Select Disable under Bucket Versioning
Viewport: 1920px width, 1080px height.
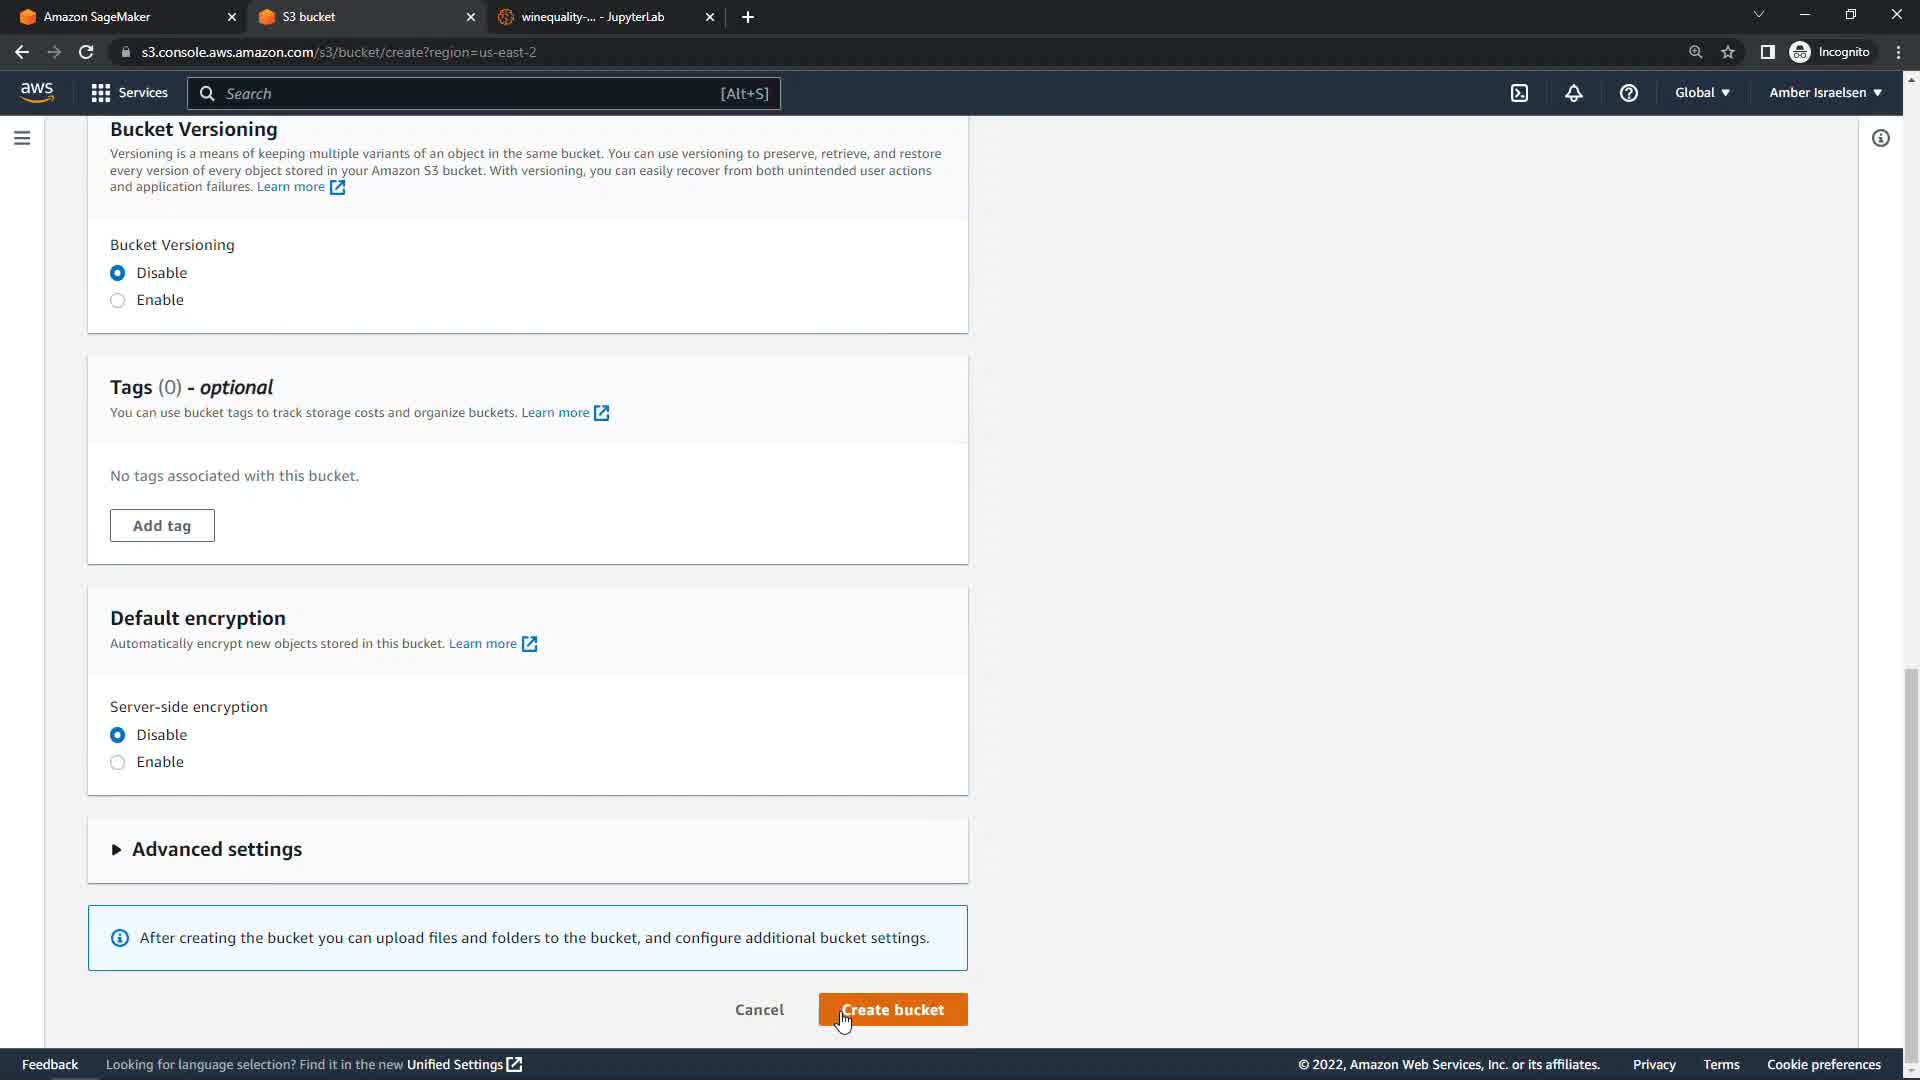(x=118, y=273)
